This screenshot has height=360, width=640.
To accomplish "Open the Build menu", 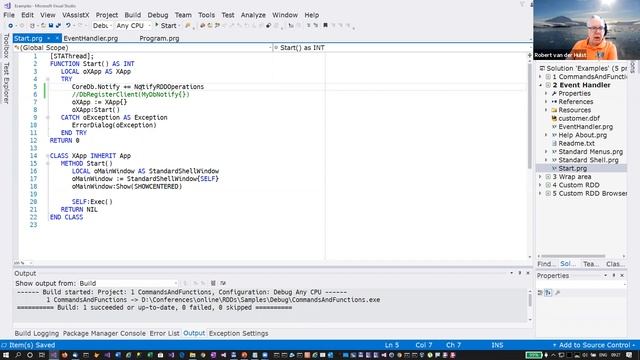I will (x=133, y=15).
